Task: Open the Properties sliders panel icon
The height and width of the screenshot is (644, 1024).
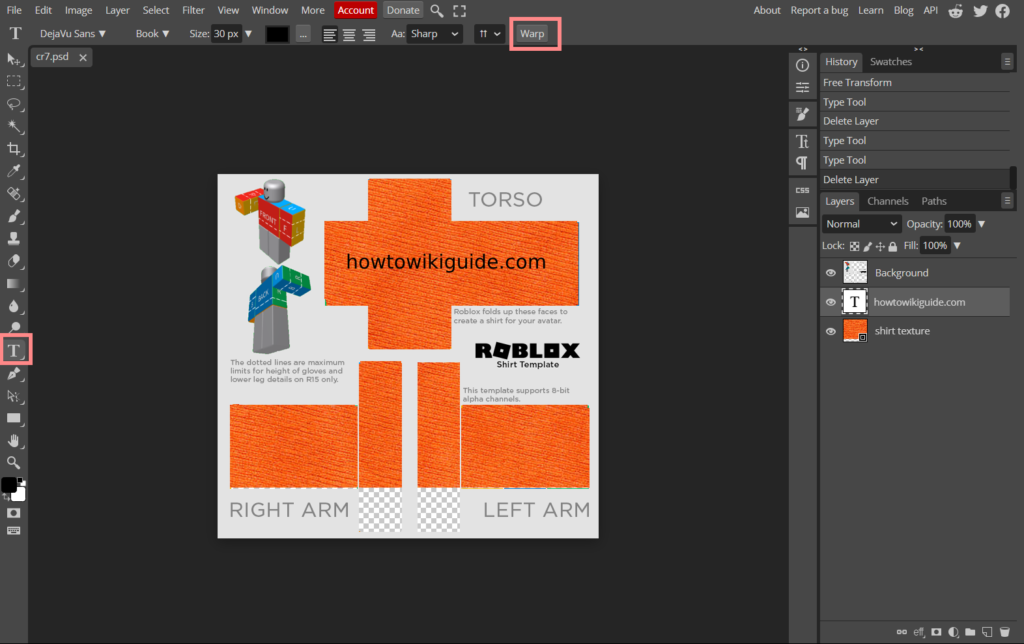Action: (803, 88)
